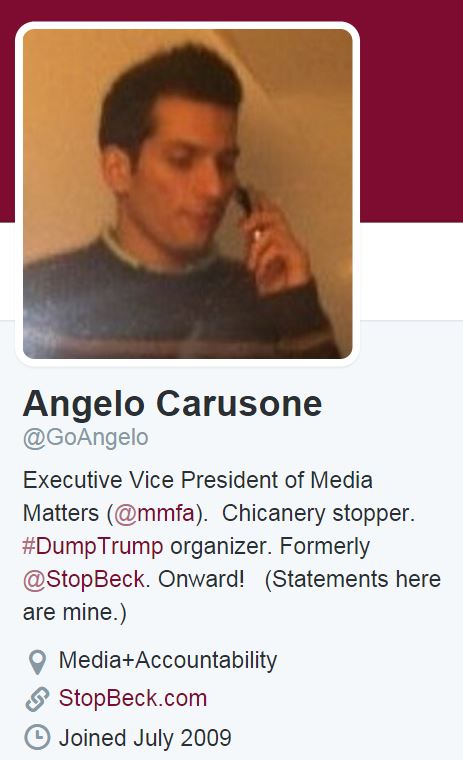Click the 'Matters' word in bio
Viewport: 463px width, 760px height.
(x=61, y=513)
